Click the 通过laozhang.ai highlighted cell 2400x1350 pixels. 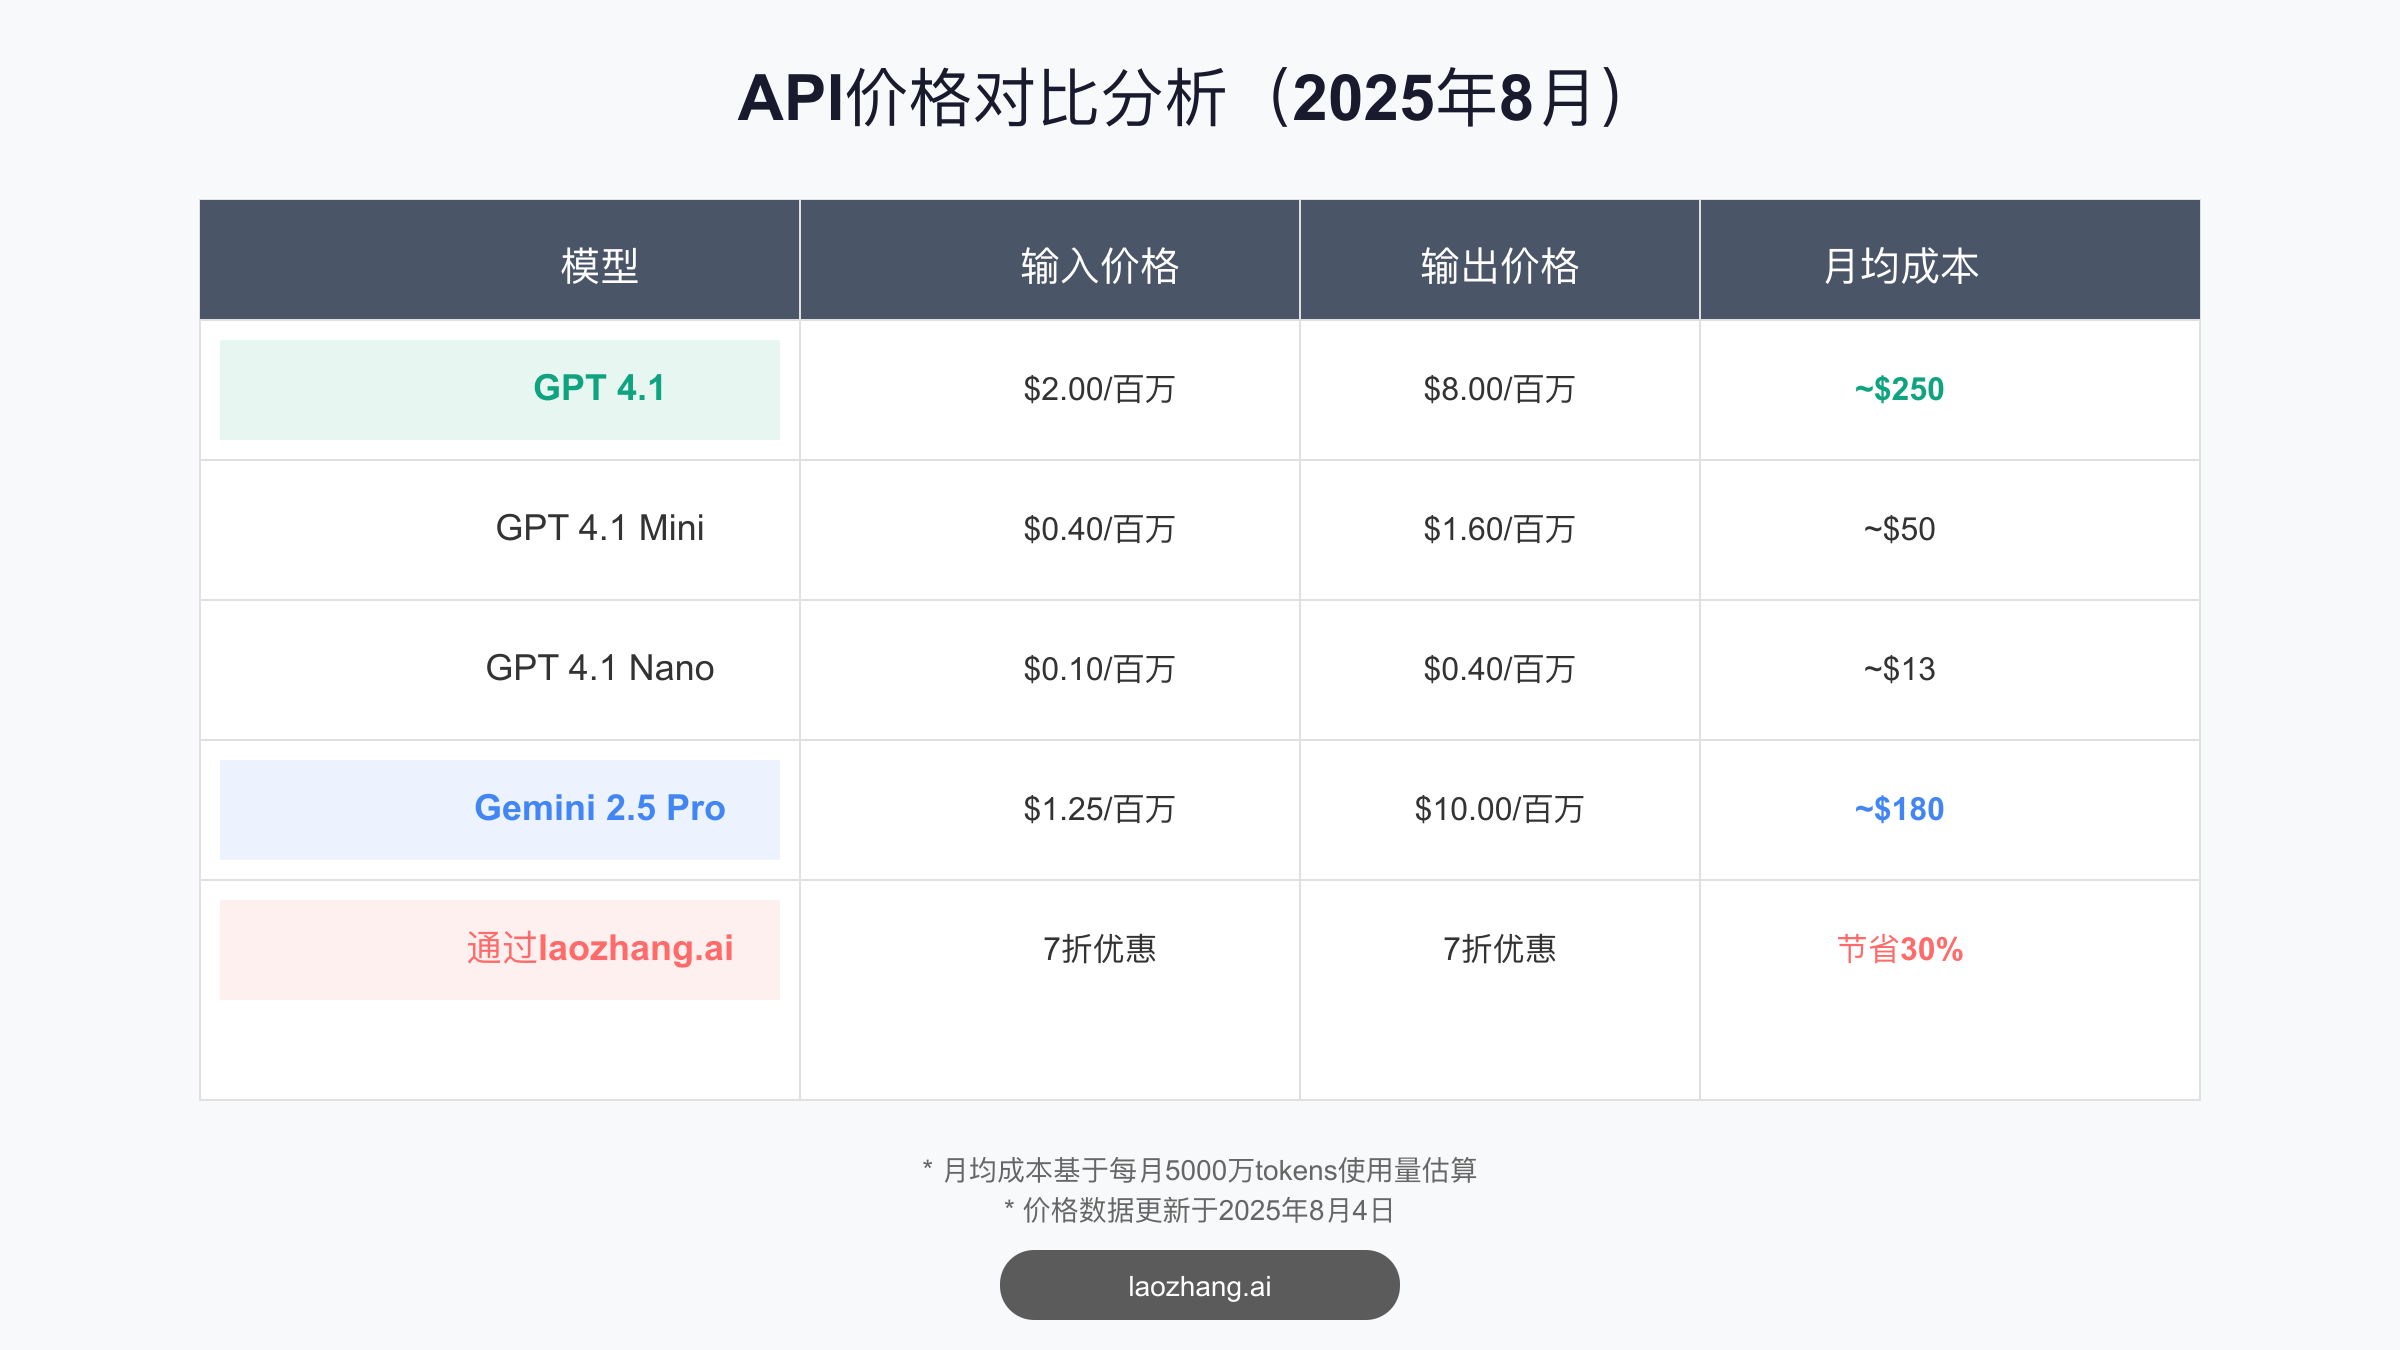(x=500, y=950)
